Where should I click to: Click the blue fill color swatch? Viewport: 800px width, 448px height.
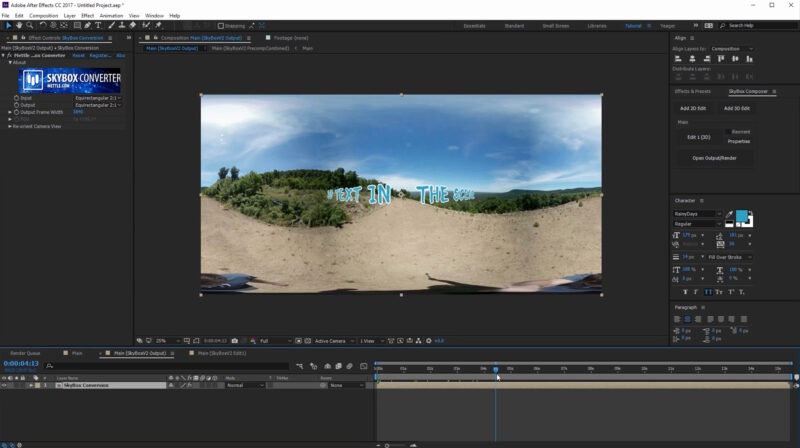[x=741, y=216]
